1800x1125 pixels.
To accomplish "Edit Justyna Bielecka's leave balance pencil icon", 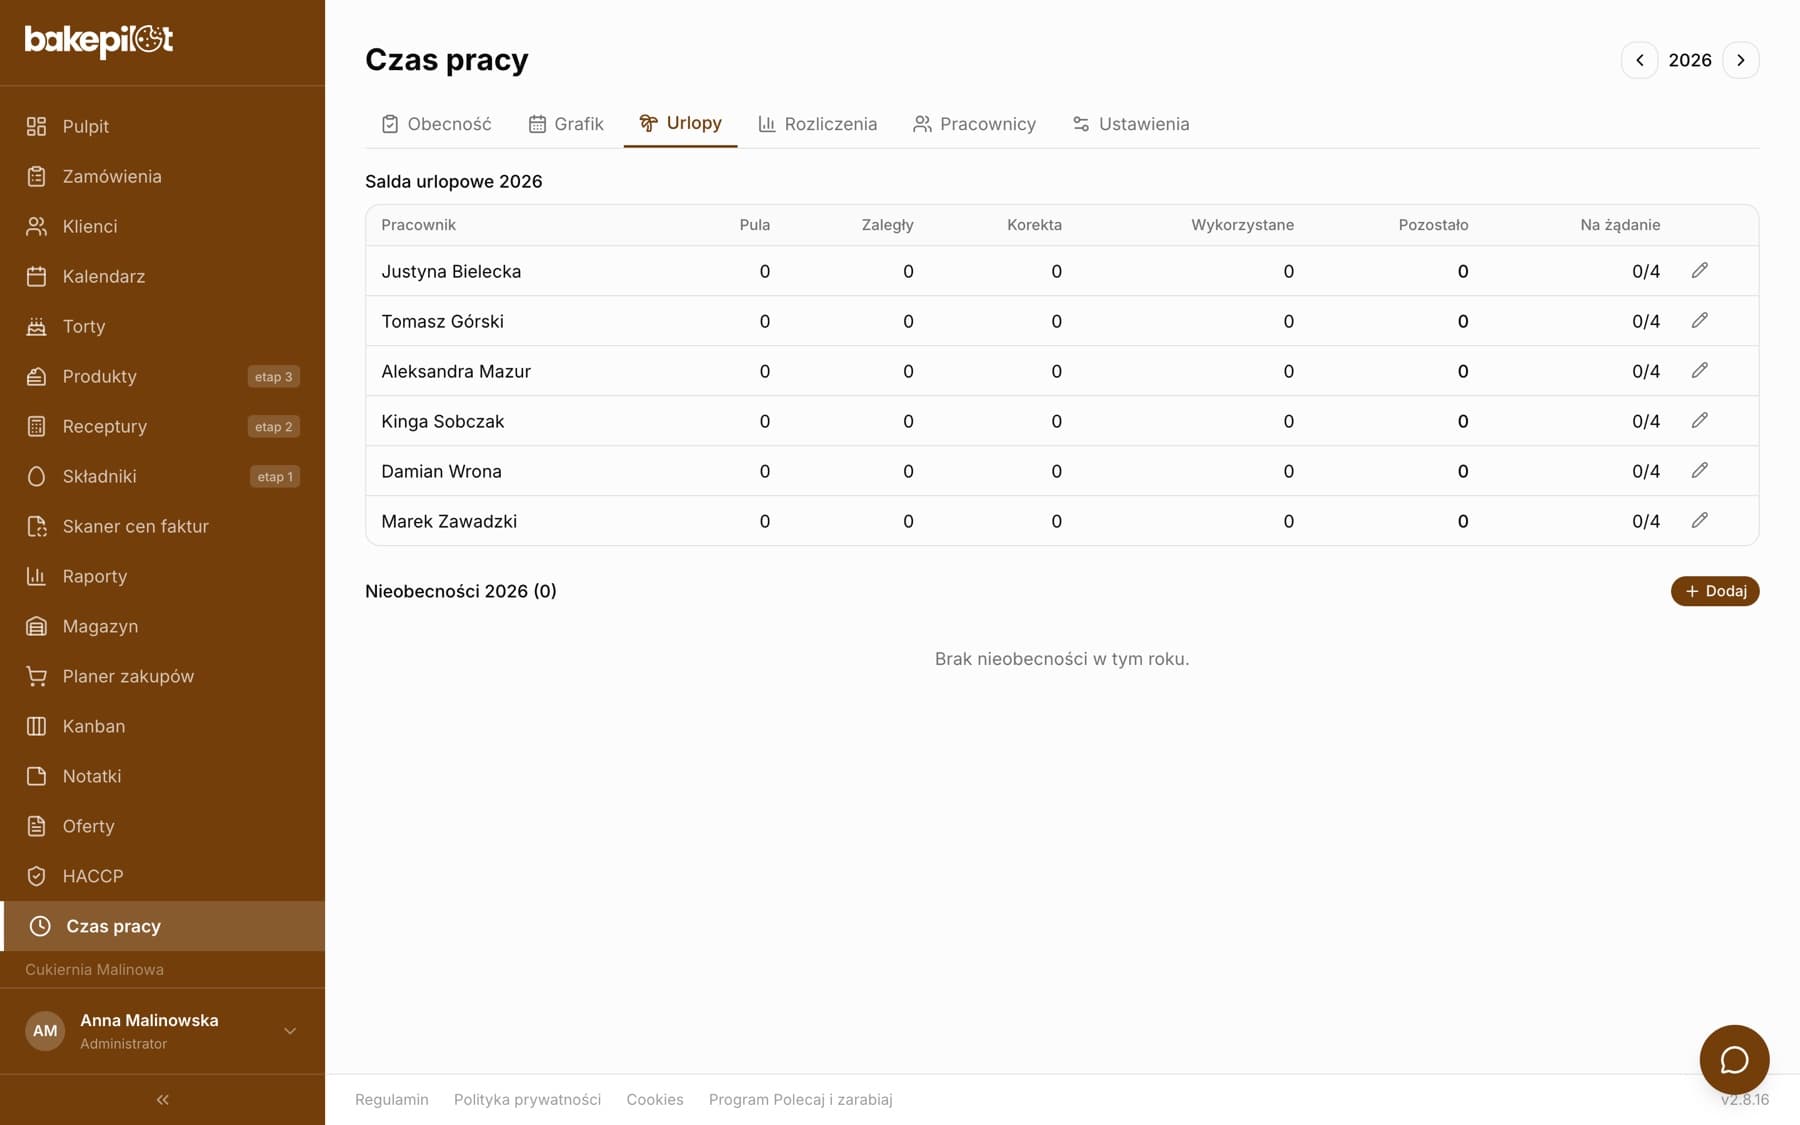I will click(1699, 271).
